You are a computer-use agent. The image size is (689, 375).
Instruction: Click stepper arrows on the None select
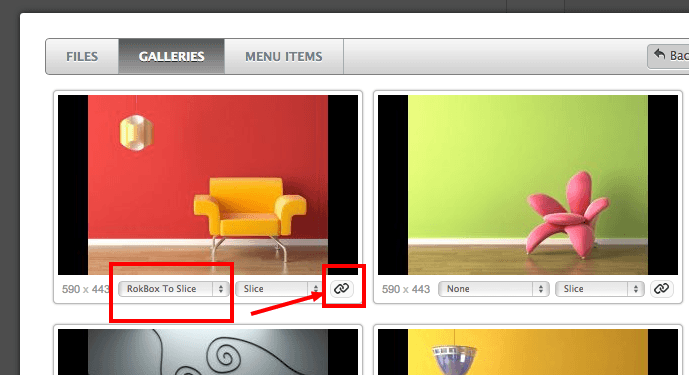point(540,289)
